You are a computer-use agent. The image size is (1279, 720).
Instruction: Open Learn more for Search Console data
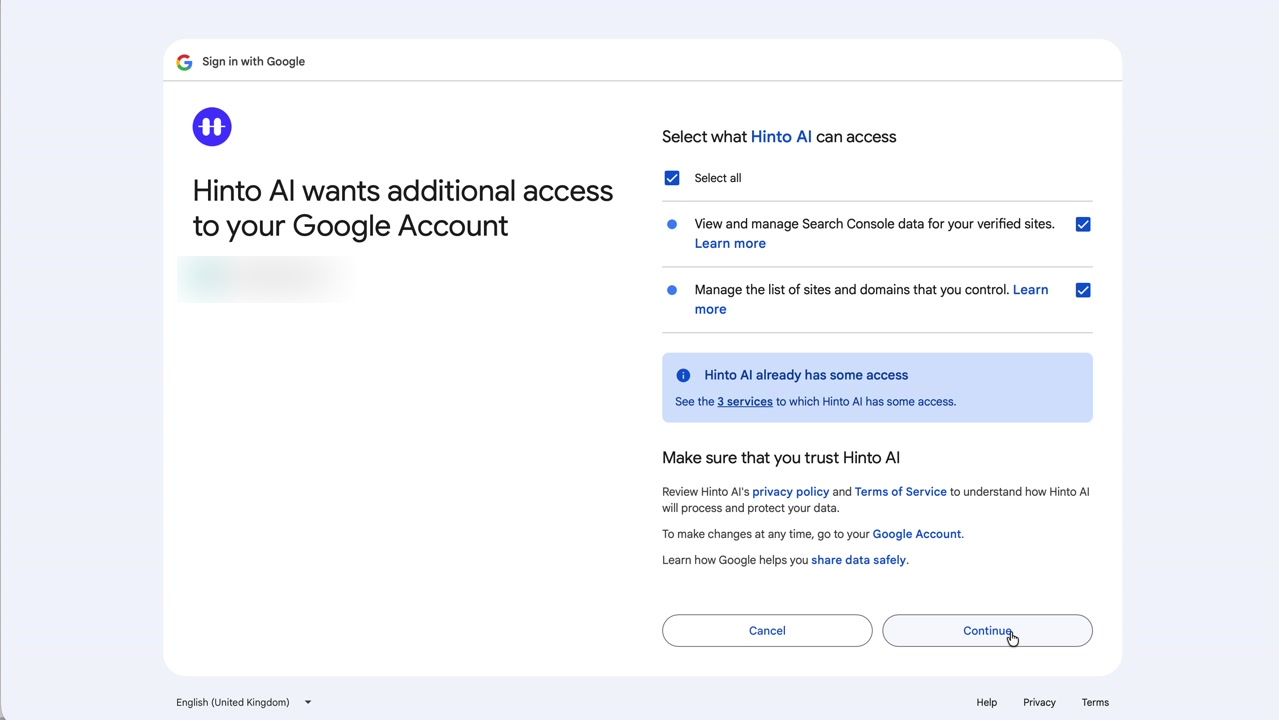pos(730,243)
